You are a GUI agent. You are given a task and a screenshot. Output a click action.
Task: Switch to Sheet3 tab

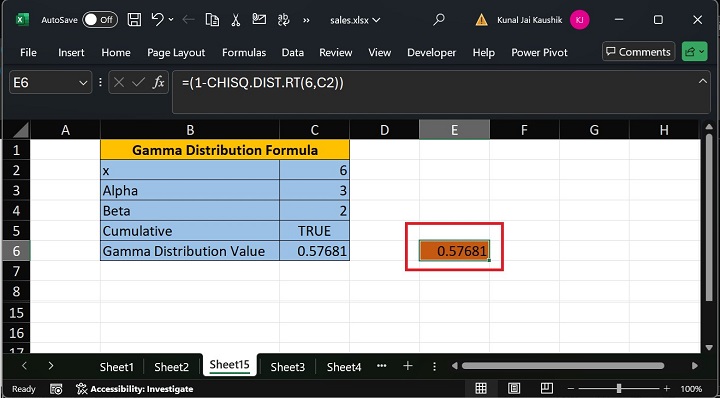pyautogui.click(x=287, y=367)
